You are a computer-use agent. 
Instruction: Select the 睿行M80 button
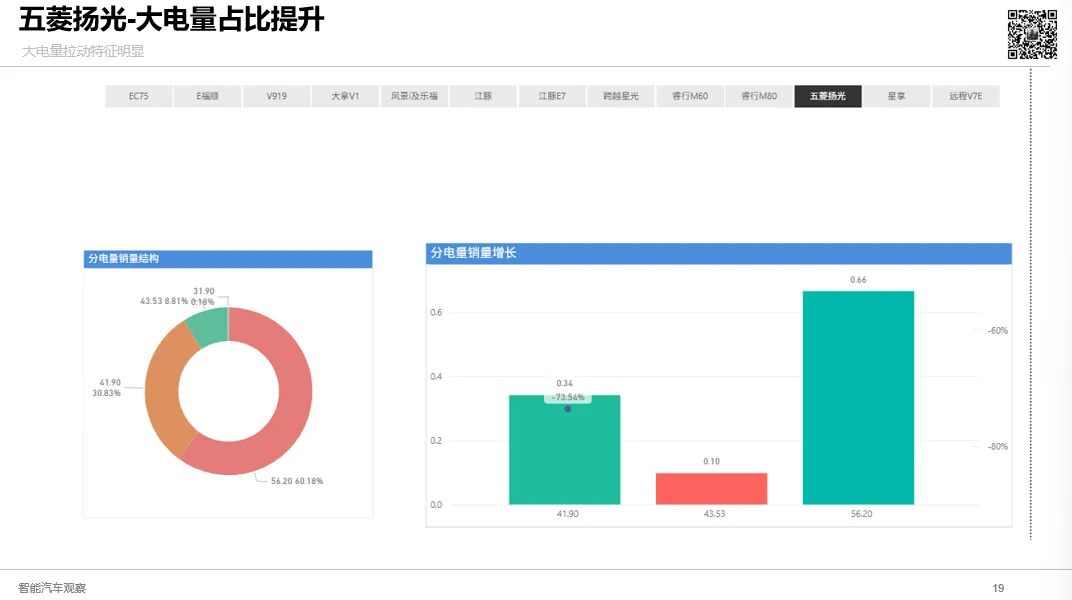tap(759, 96)
